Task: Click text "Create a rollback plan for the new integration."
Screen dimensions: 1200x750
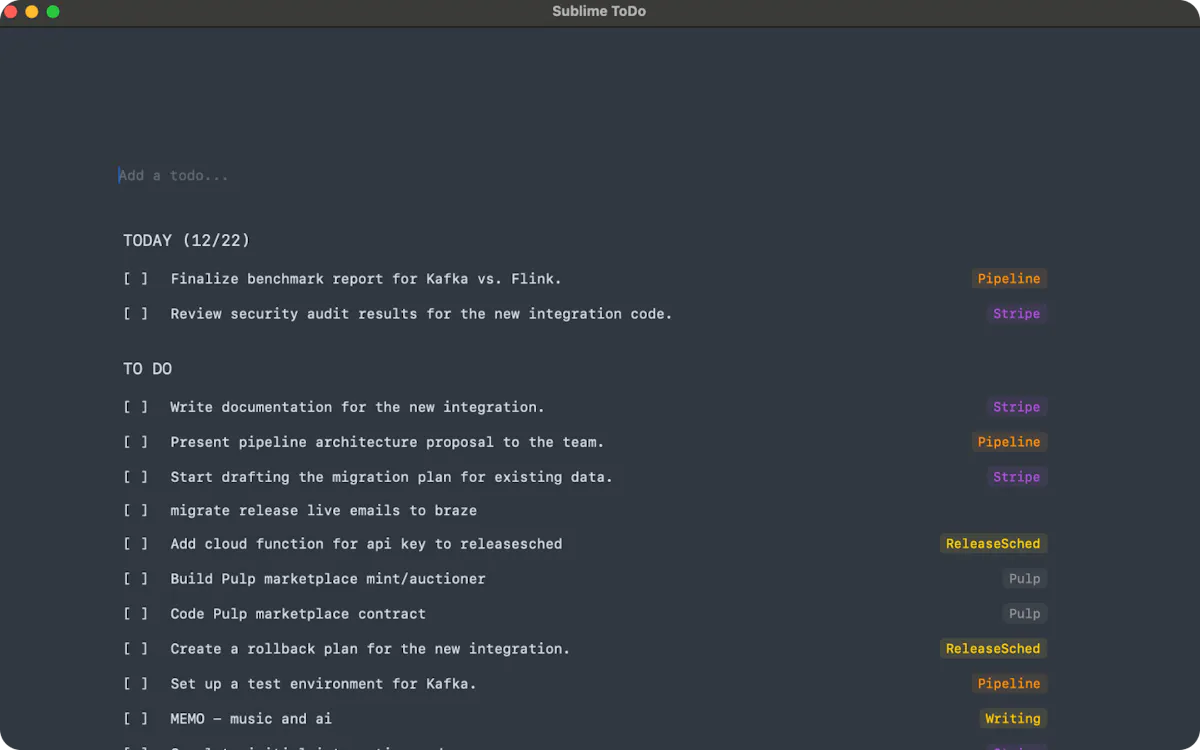Action: coord(370,649)
